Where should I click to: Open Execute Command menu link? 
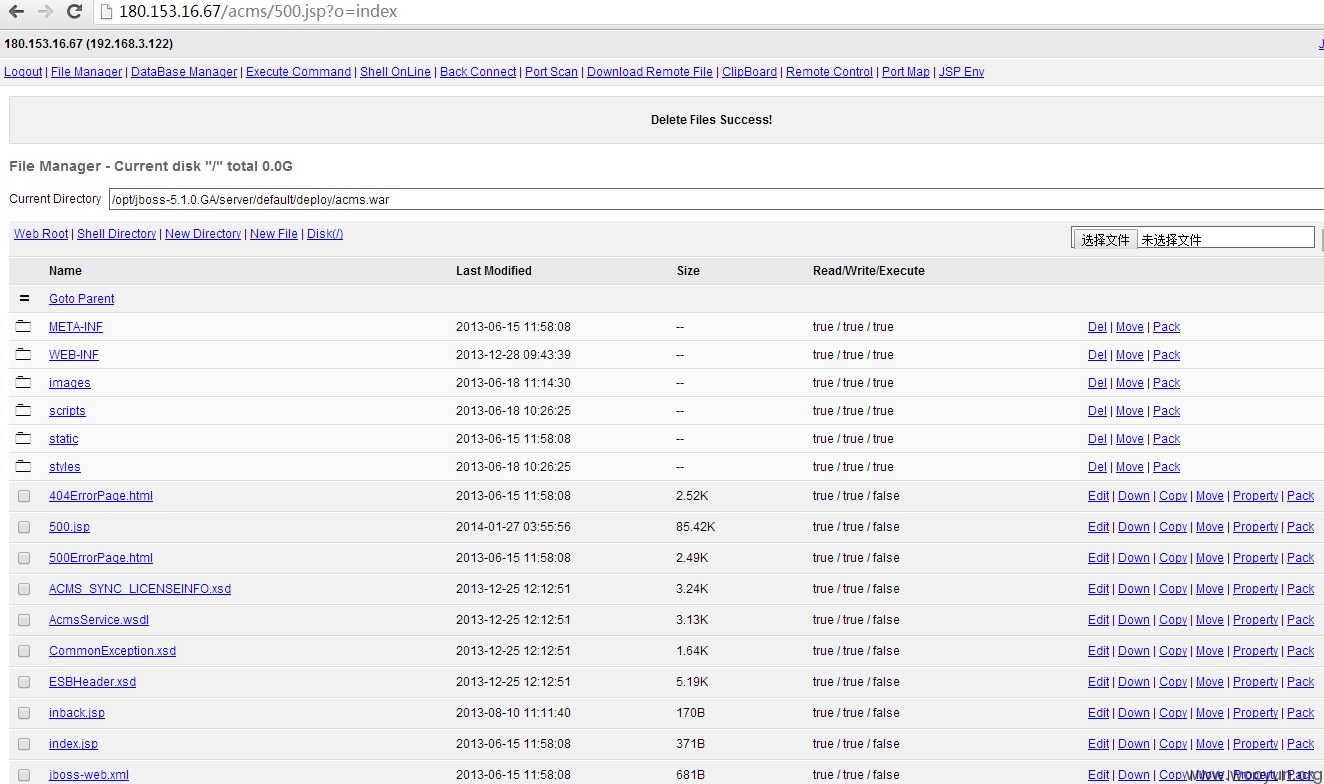(x=298, y=72)
